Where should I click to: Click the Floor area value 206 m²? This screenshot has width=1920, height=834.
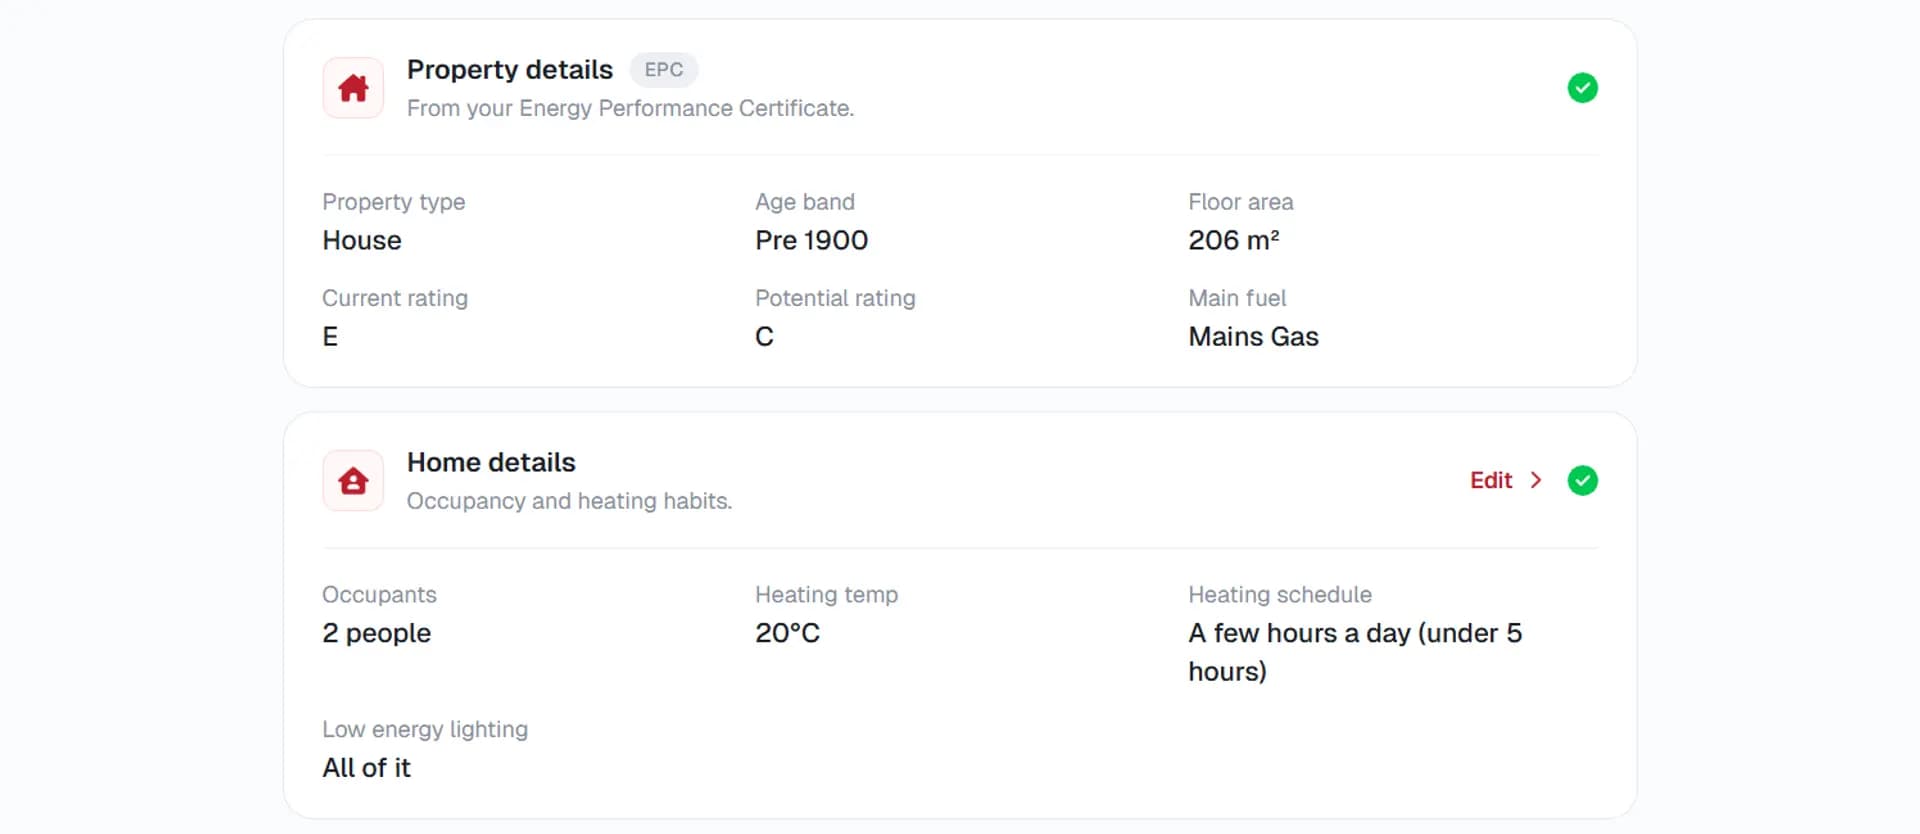[x=1233, y=241]
